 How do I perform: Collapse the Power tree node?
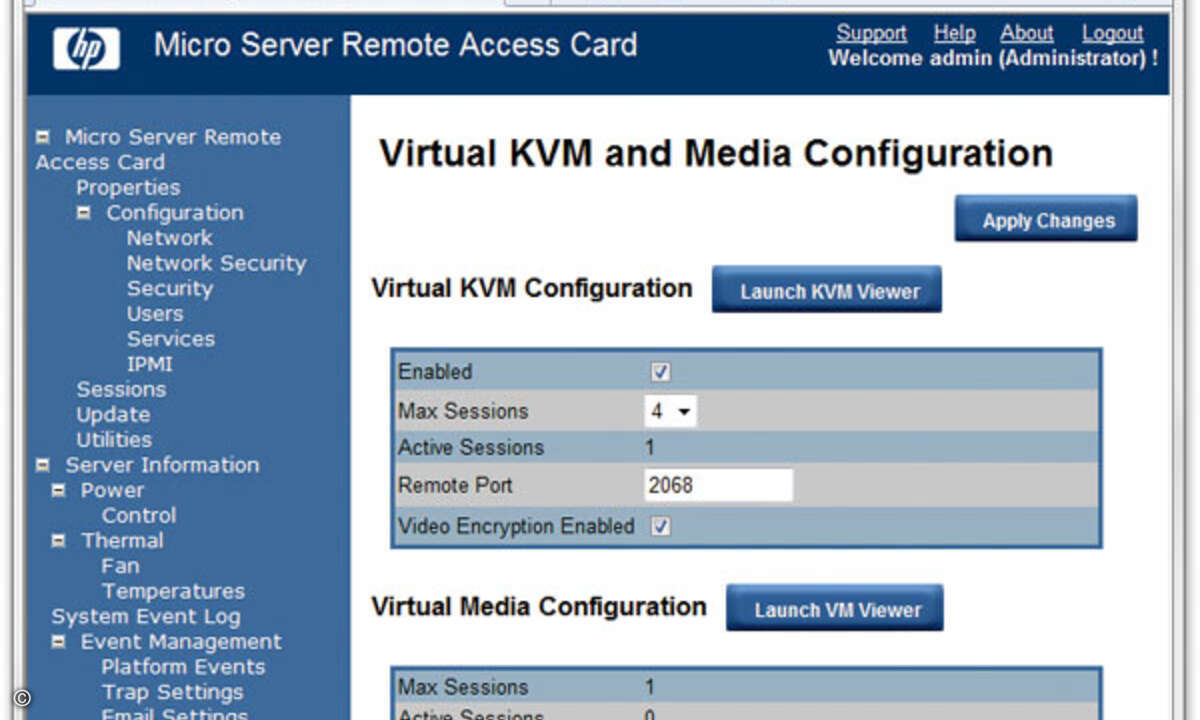(x=59, y=490)
